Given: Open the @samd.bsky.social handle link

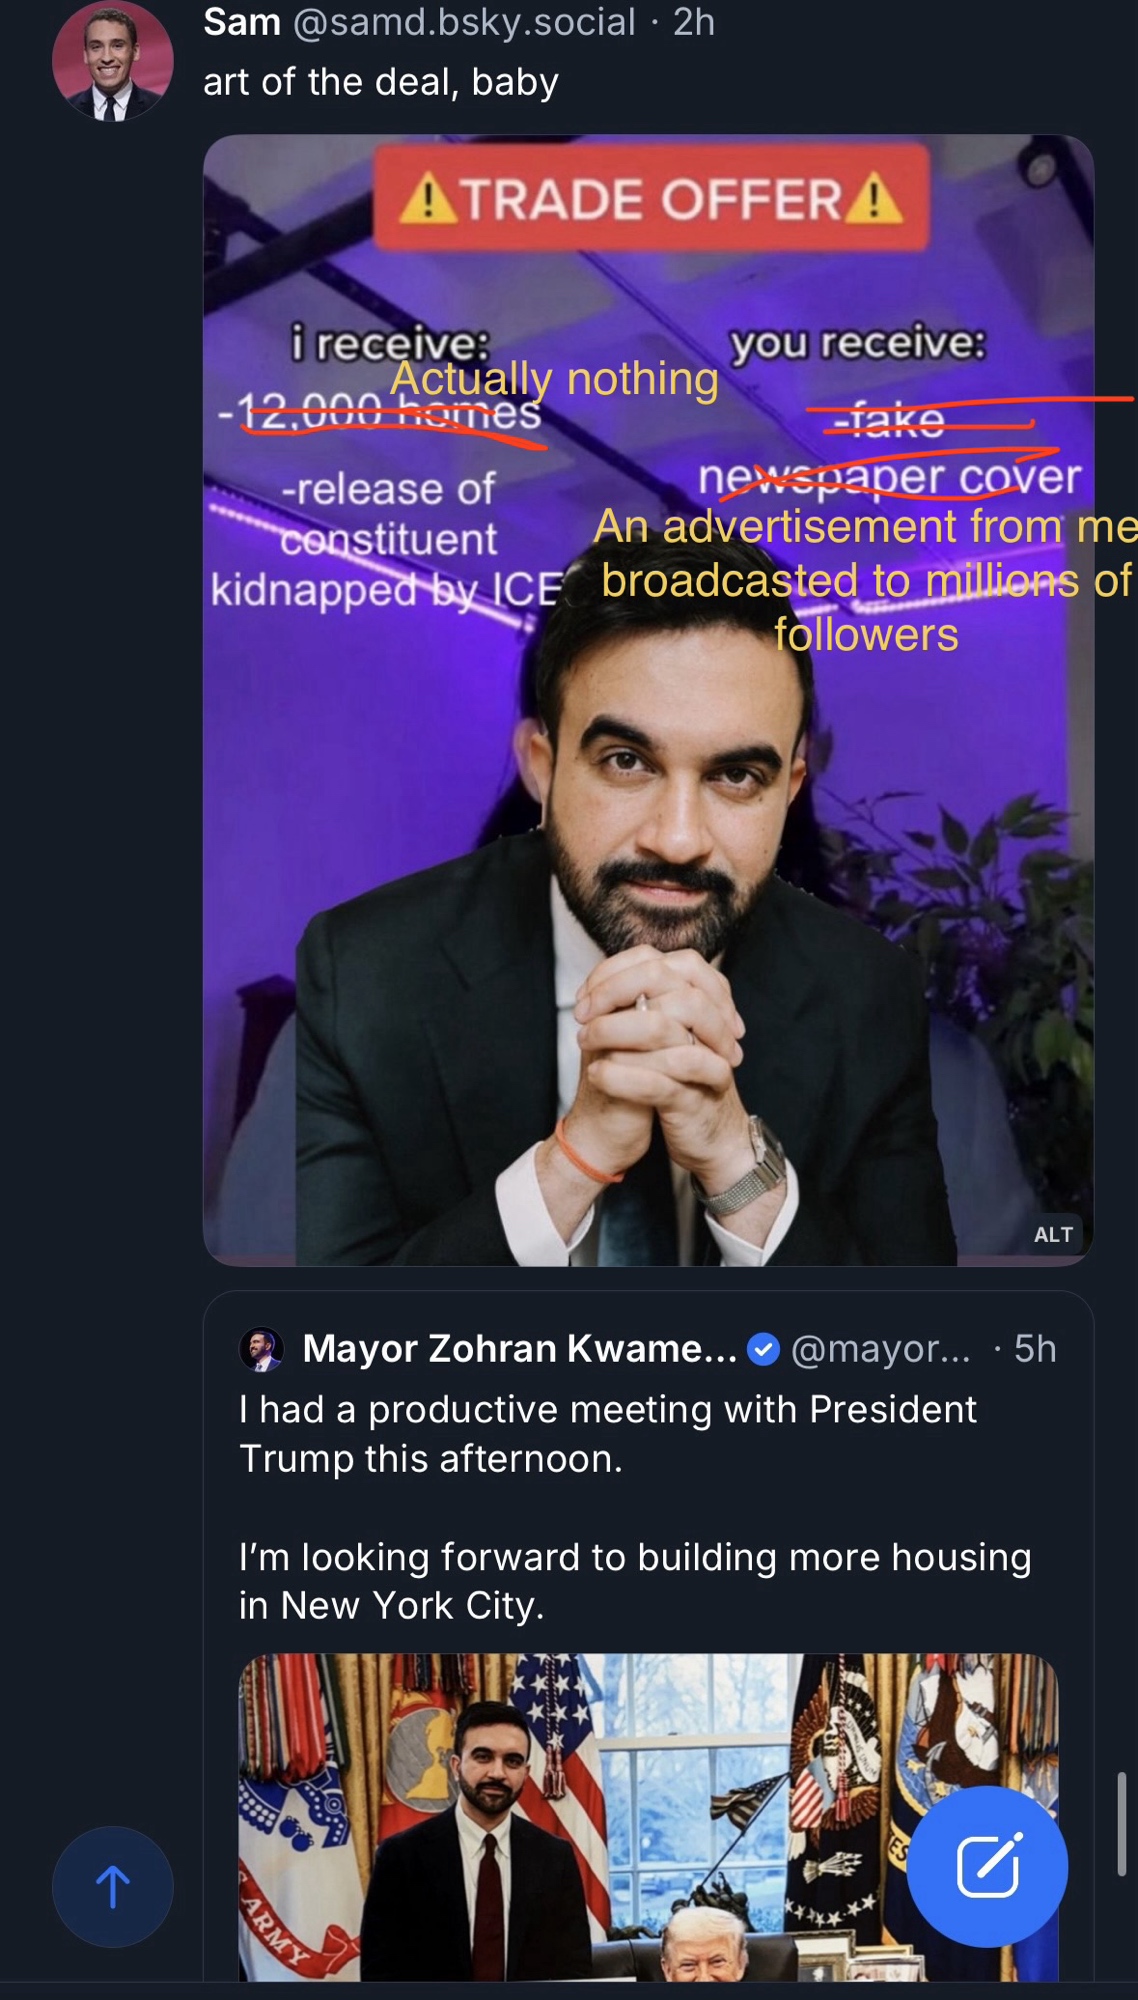Looking at the screenshot, I should click(x=463, y=21).
